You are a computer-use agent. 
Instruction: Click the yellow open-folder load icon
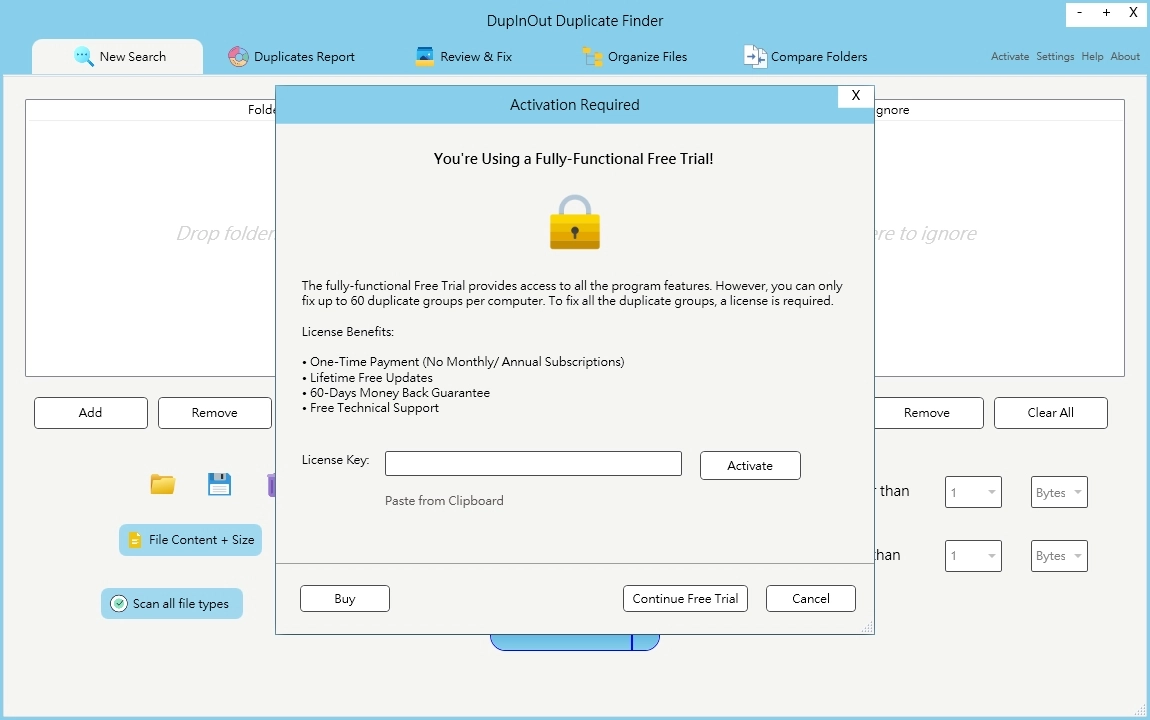[x=163, y=485]
